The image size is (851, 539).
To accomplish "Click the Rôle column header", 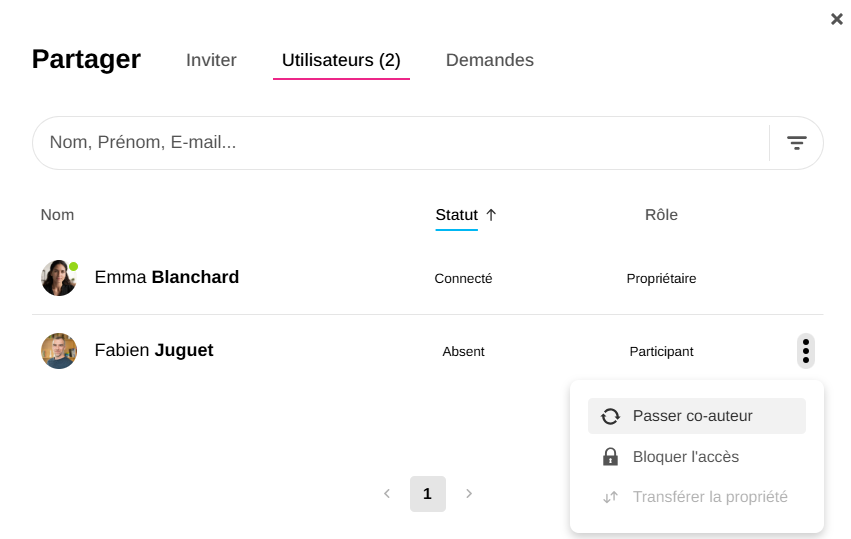I will (x=661, y=215).
